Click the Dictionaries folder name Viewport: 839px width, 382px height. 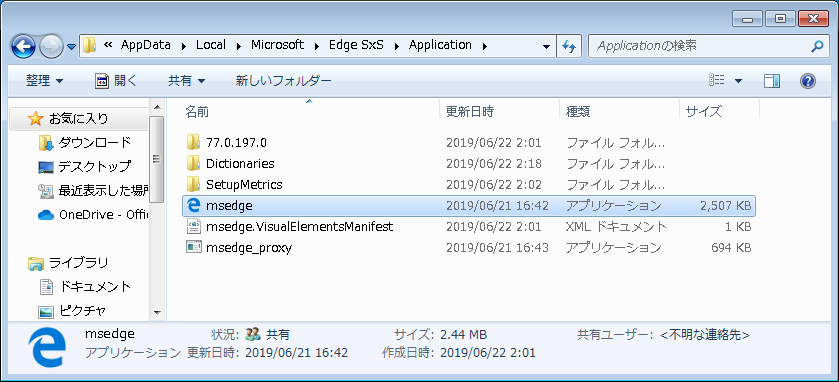point(240,164)
